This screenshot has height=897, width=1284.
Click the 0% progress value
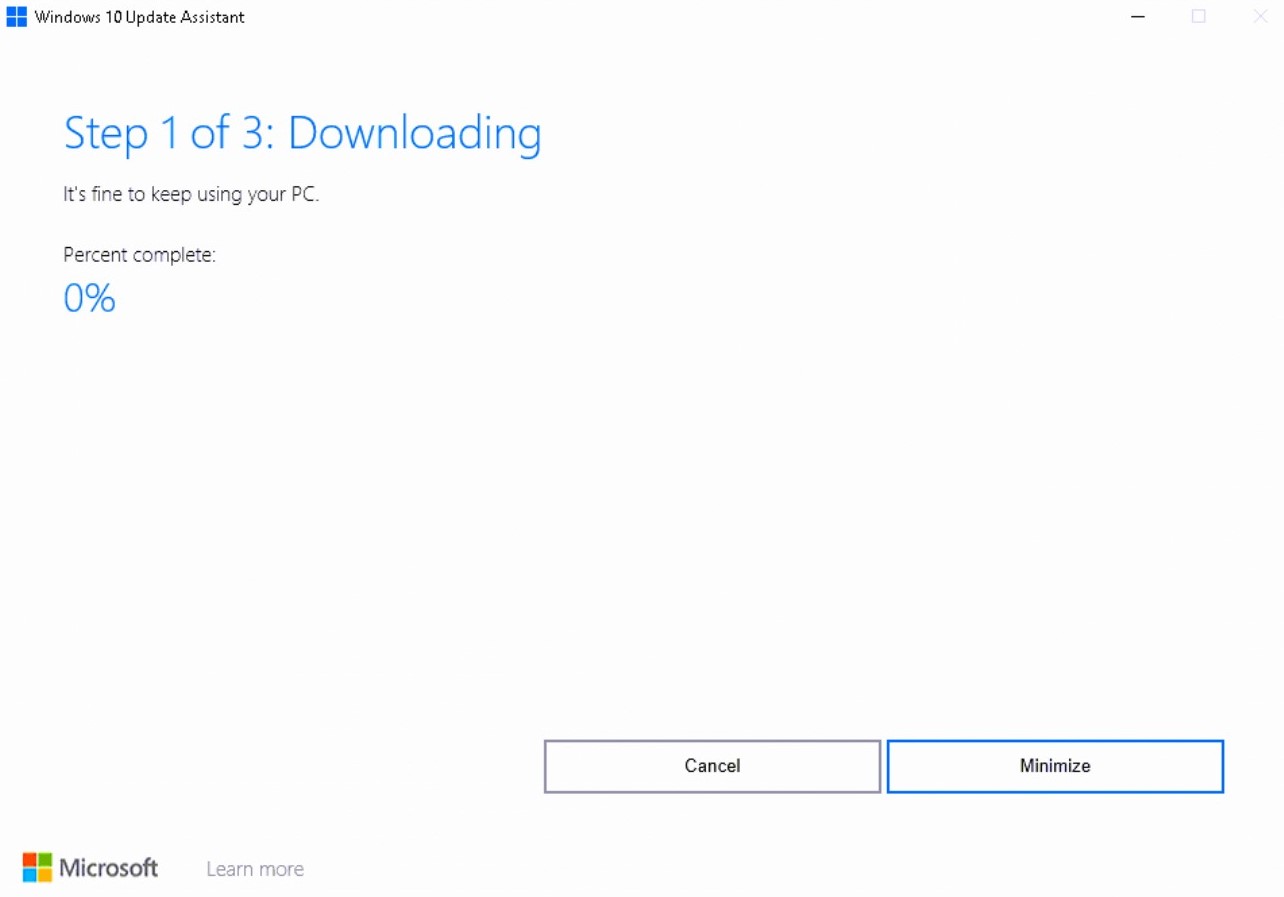click(x=90, y=298)
